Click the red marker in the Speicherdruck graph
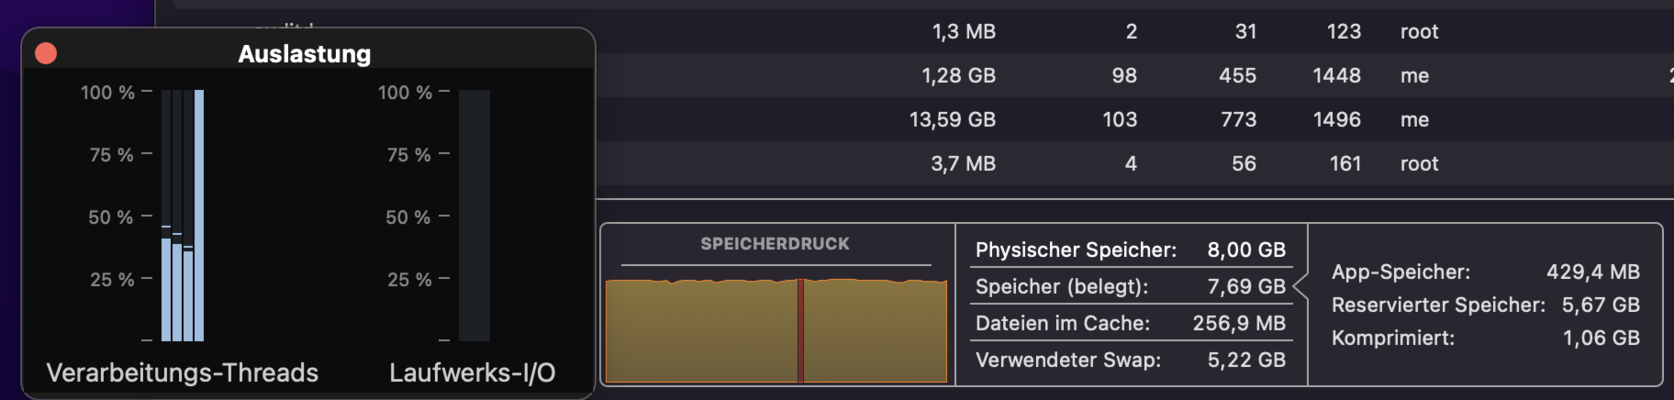This screenshot has width=1674, height=400. (801, 331)
